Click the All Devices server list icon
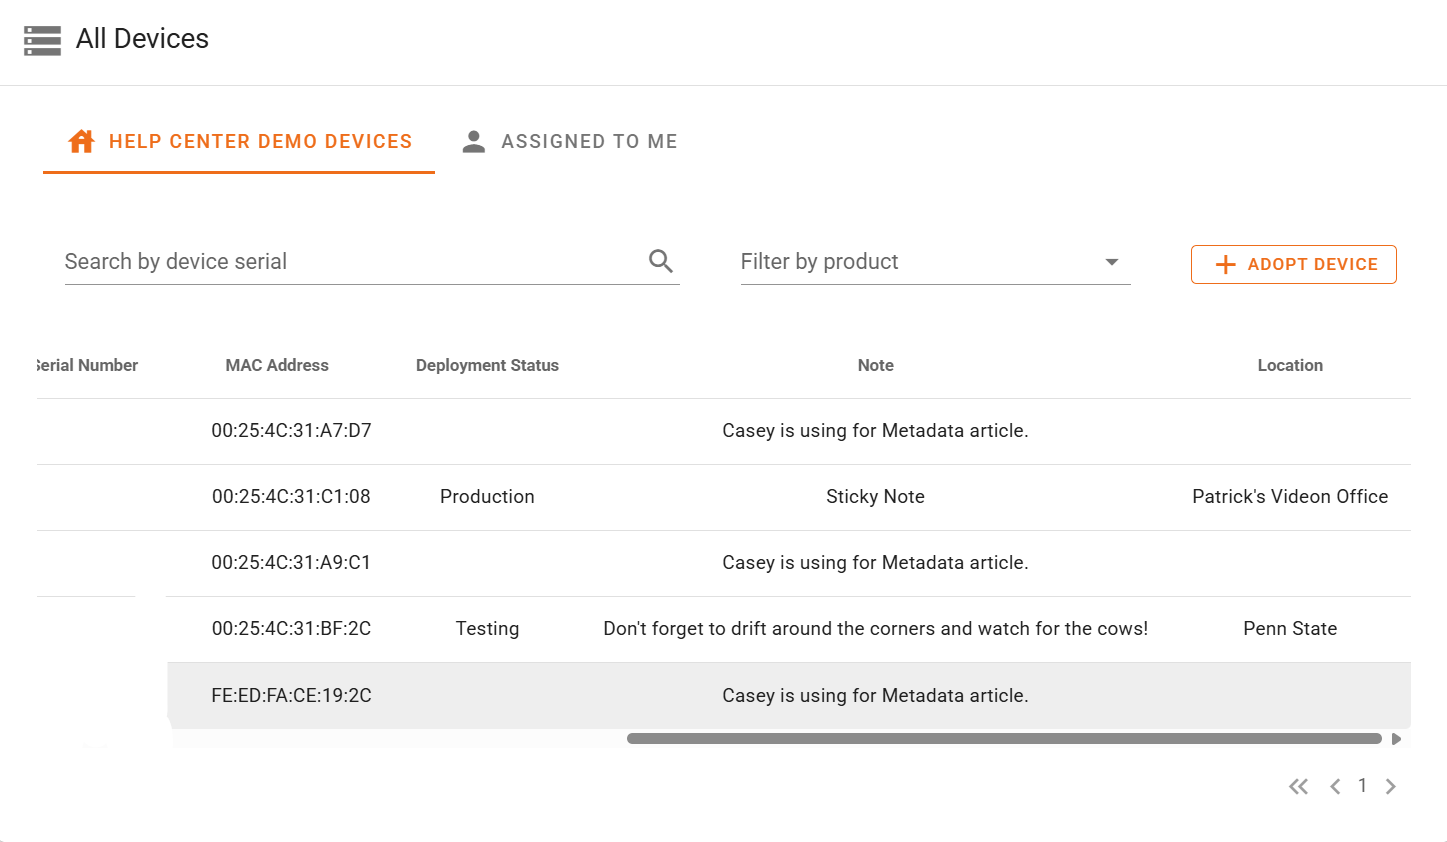The width and height of the screenshot is (1447, 842). tap(42, 40)
